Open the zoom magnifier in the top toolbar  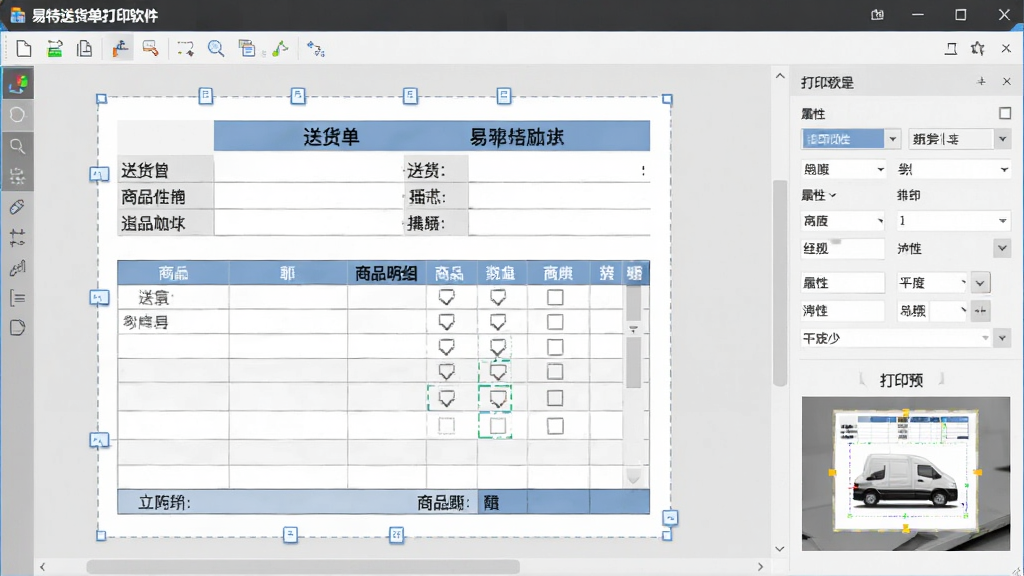pos(216,48)
